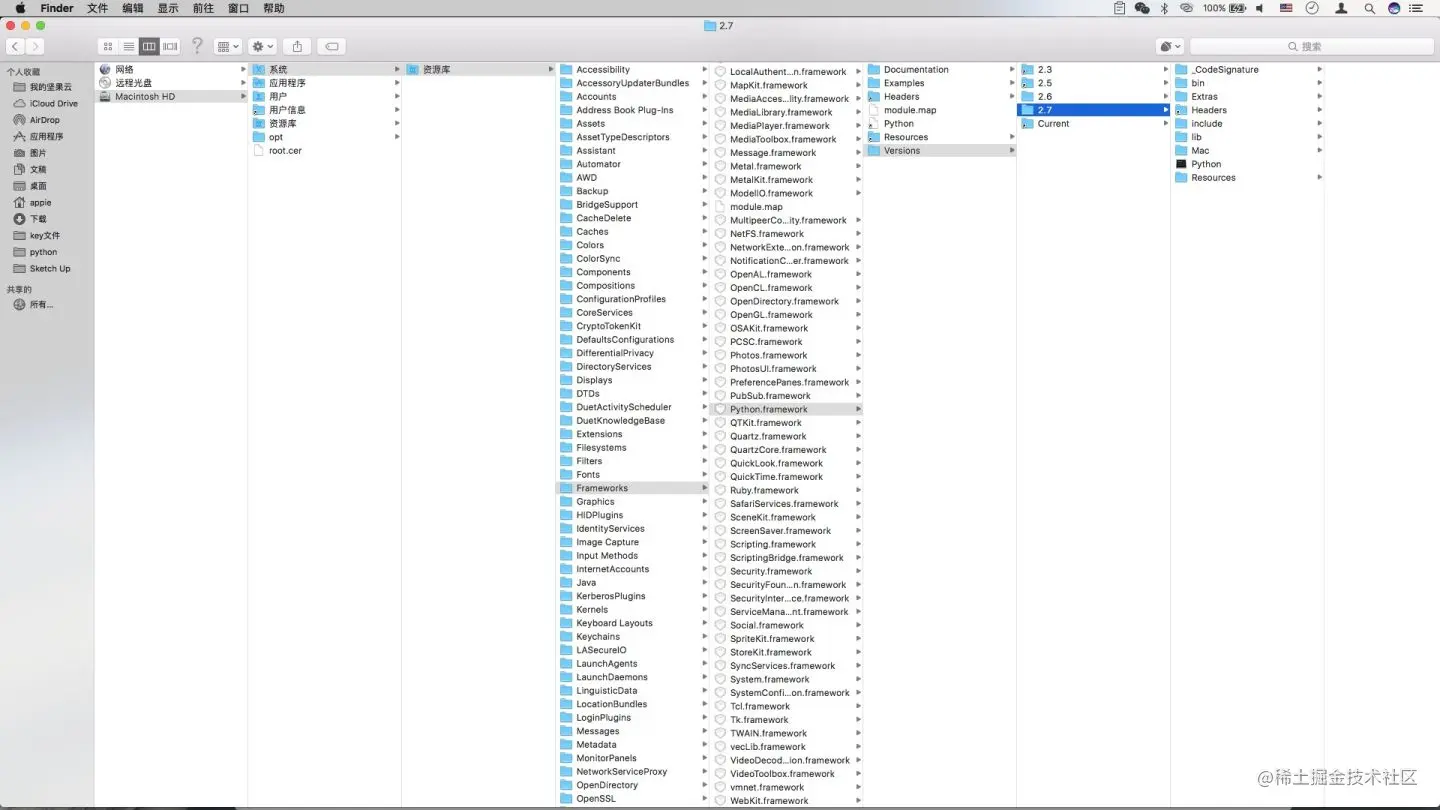Expand the CoreServices folder arrow
This screenshot has width=1440, height=810.
pyautogui.click(x=704, y=313)
